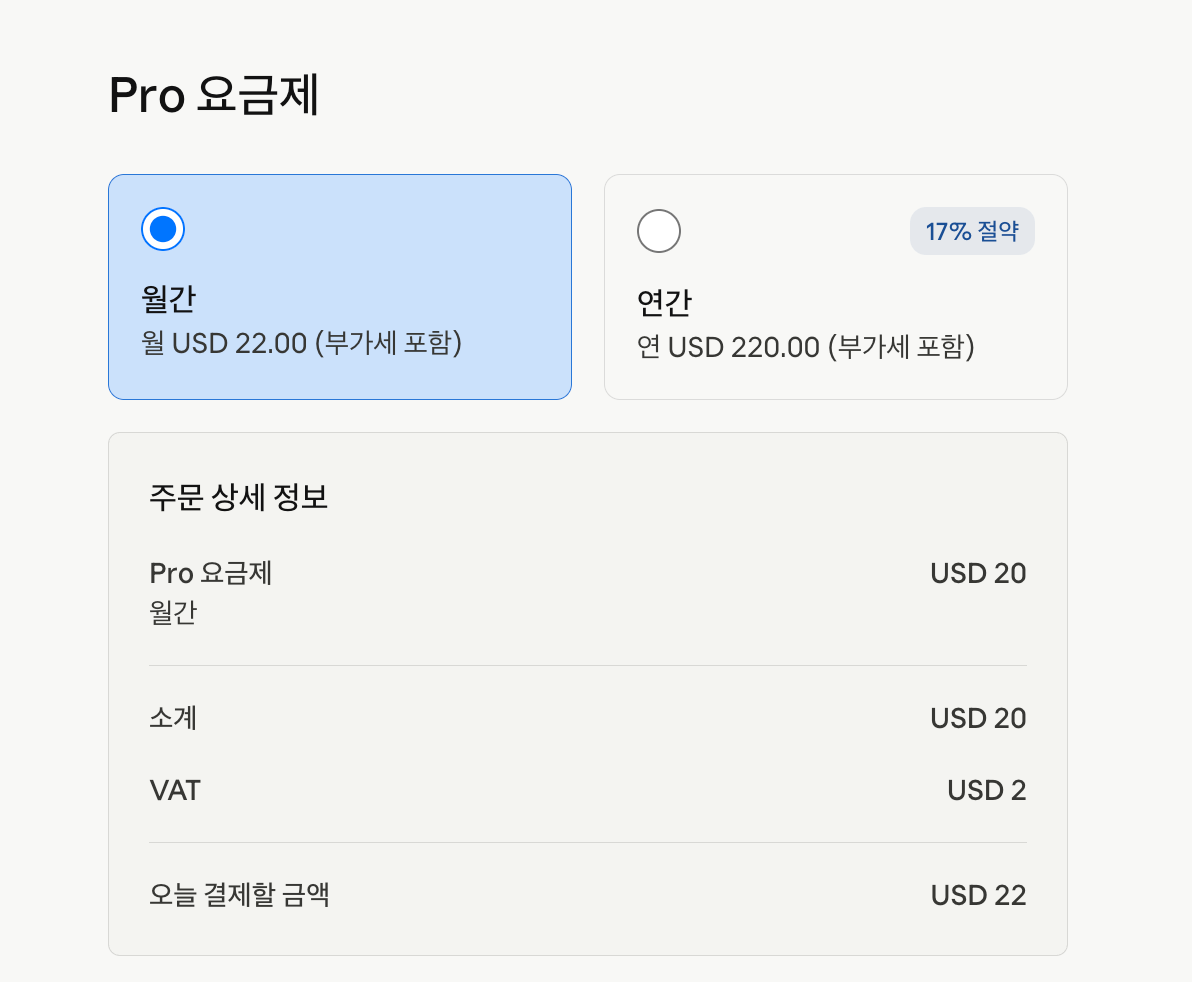Click the 월 USD 22.00 (부가세 포함) text
Screen dimensions: 1192x982
[301, 343]
